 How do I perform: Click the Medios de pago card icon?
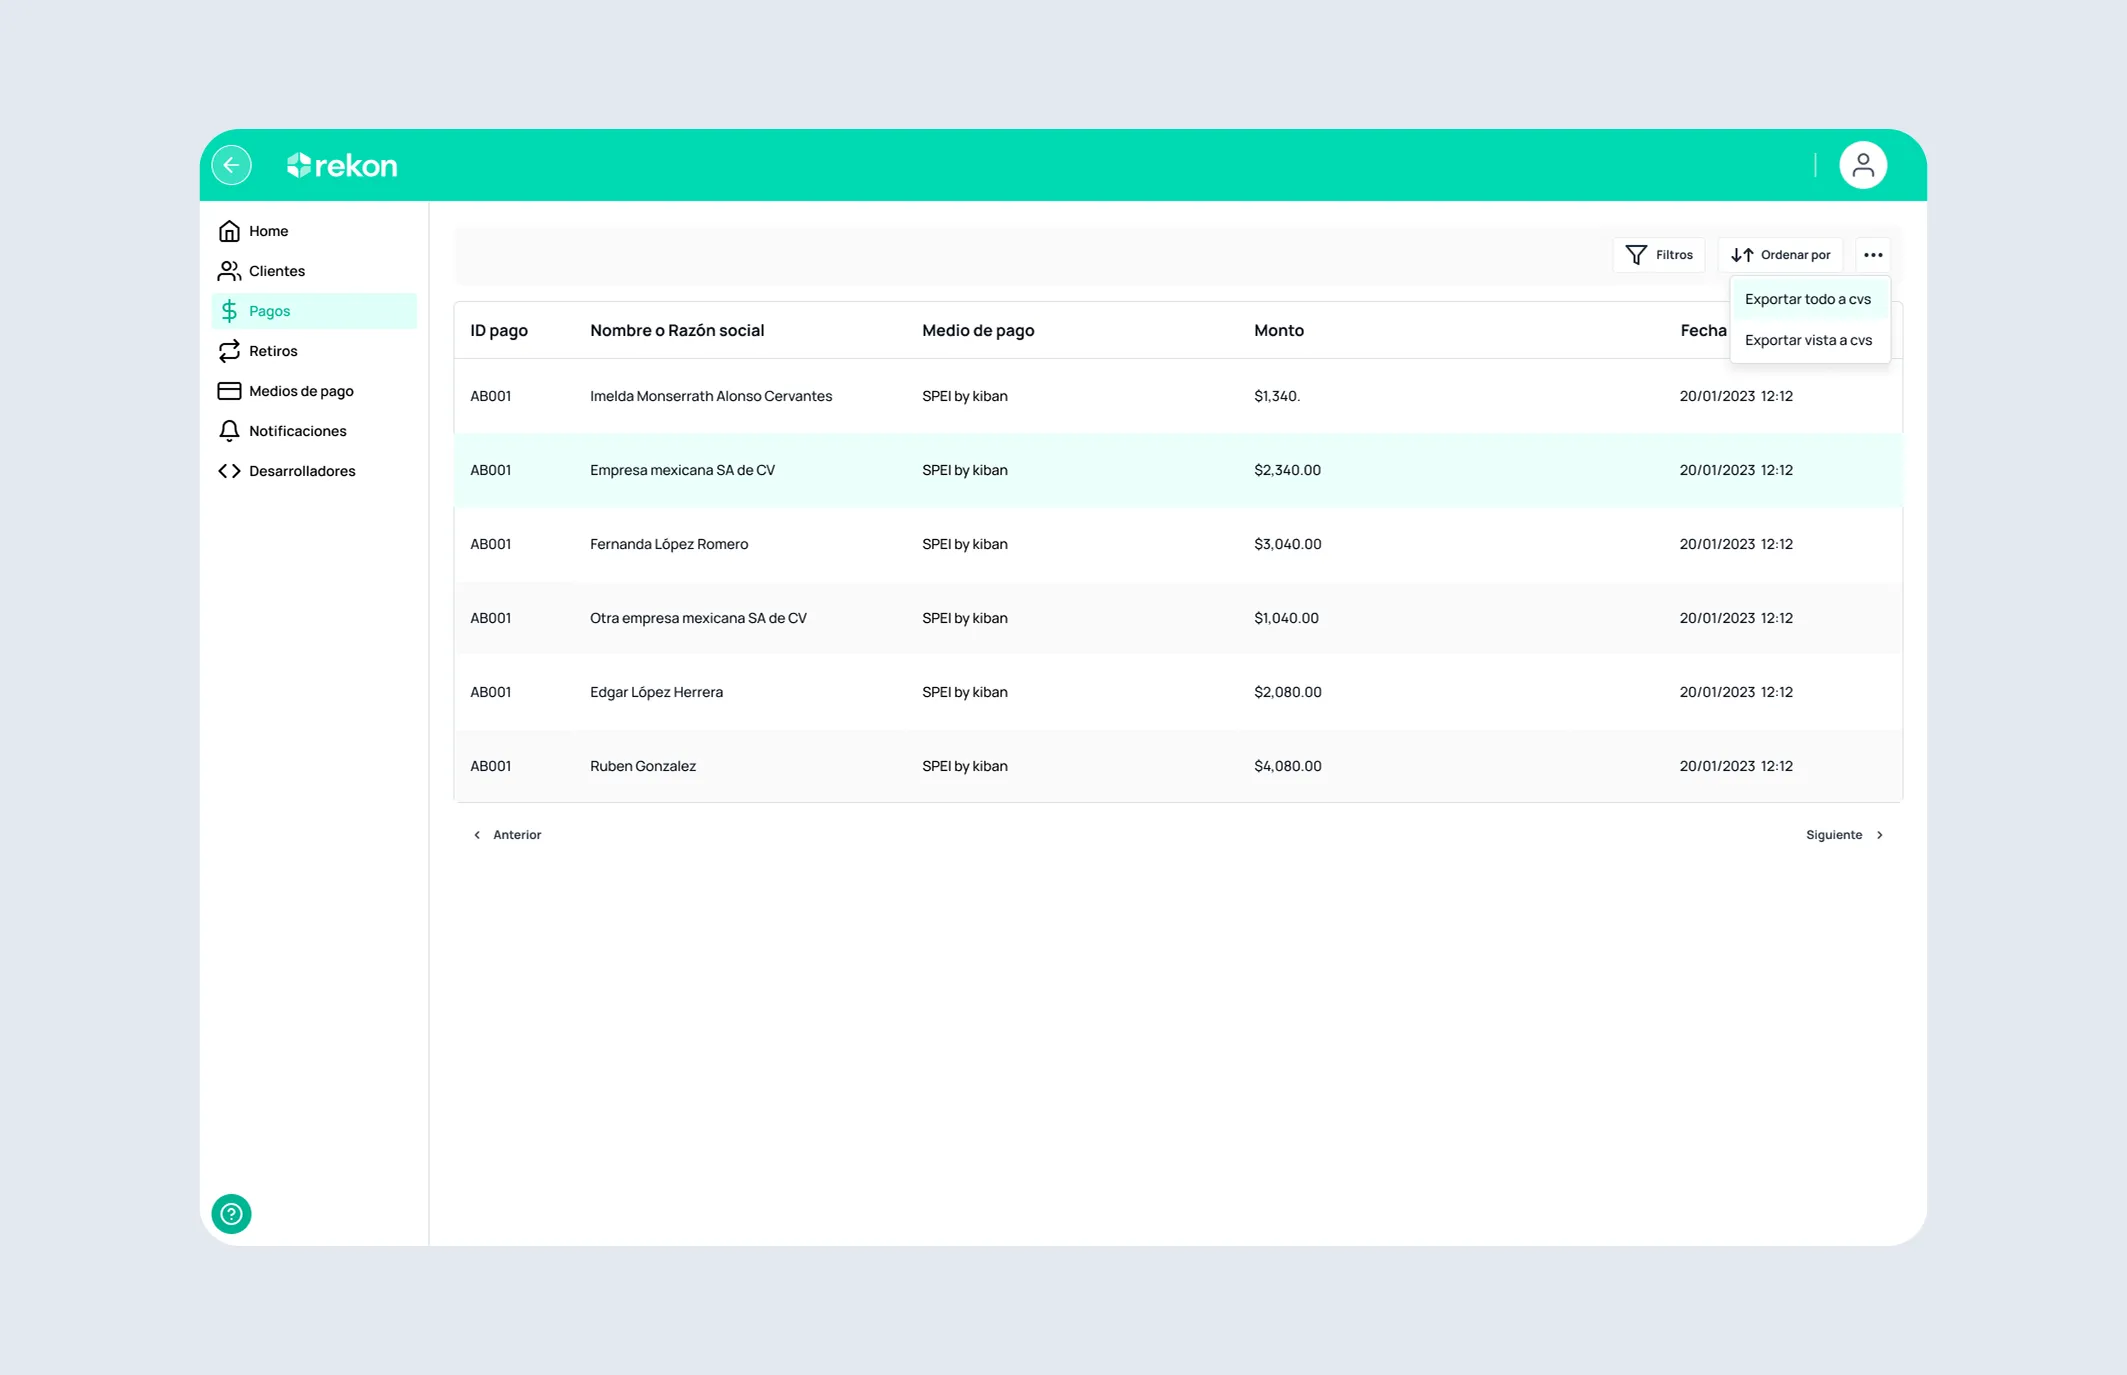point(229,391)
